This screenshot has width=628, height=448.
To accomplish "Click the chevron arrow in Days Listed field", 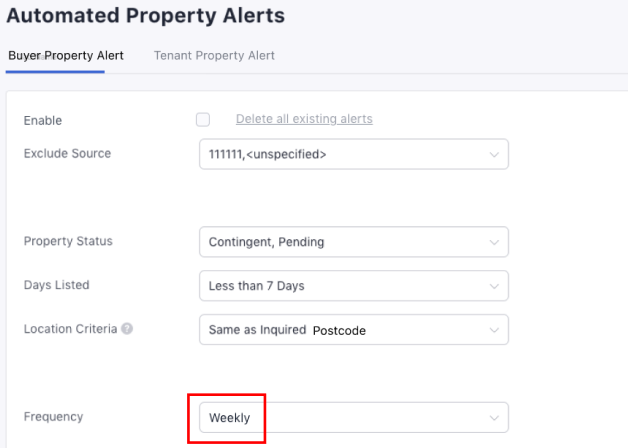I will point(493,286).
